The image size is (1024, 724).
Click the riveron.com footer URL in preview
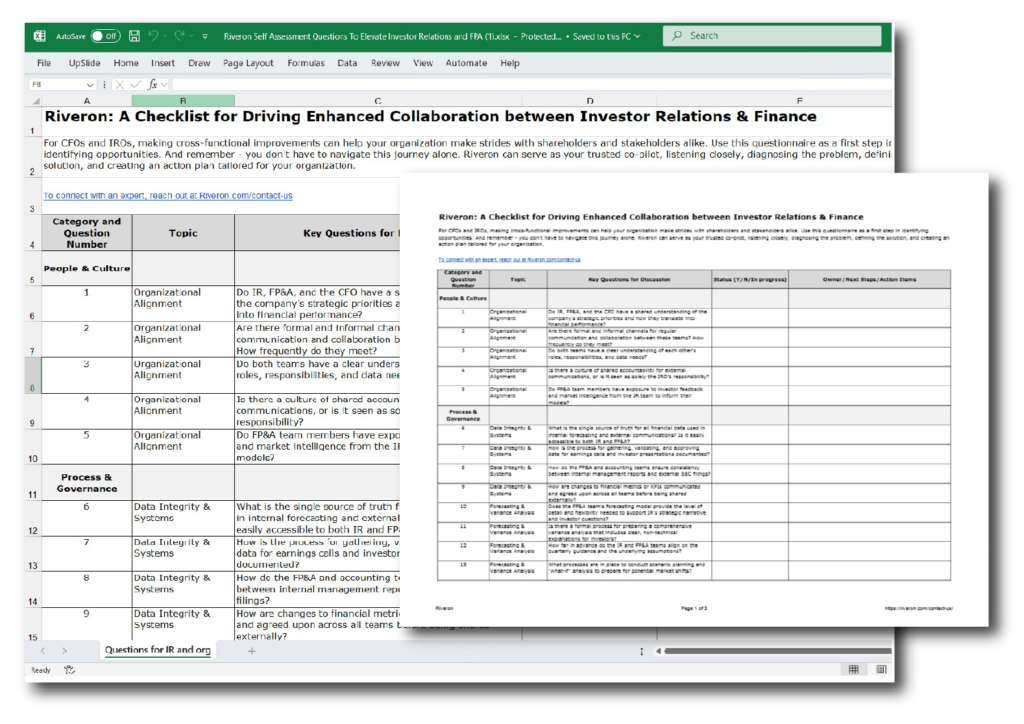tap(919, 608)
